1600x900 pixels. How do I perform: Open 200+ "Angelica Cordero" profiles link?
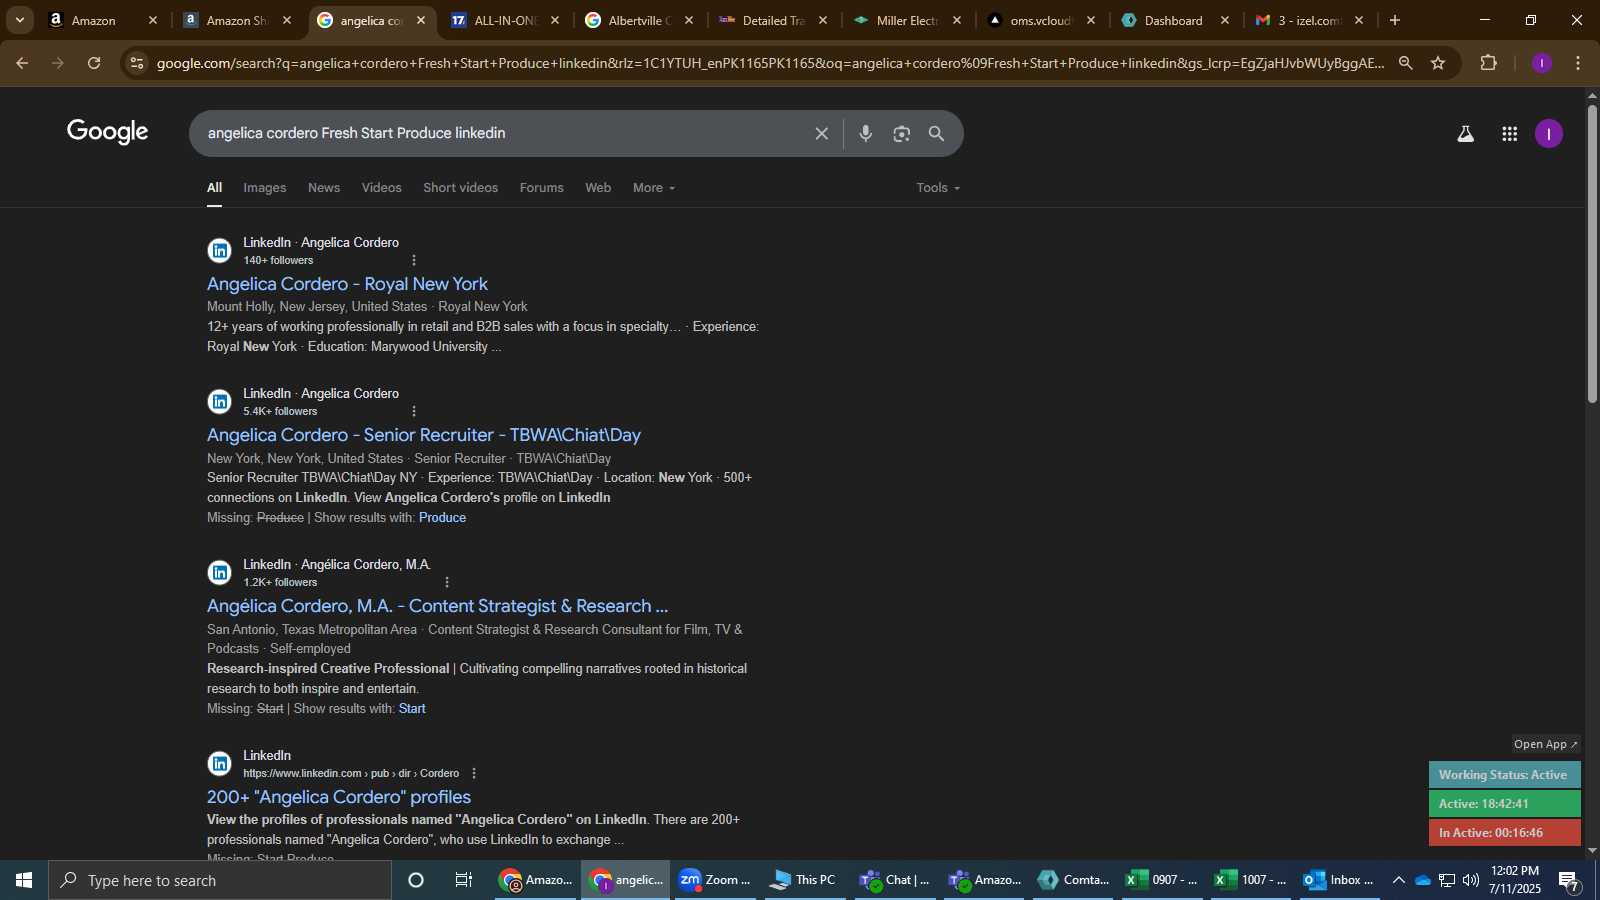[339, 797]
